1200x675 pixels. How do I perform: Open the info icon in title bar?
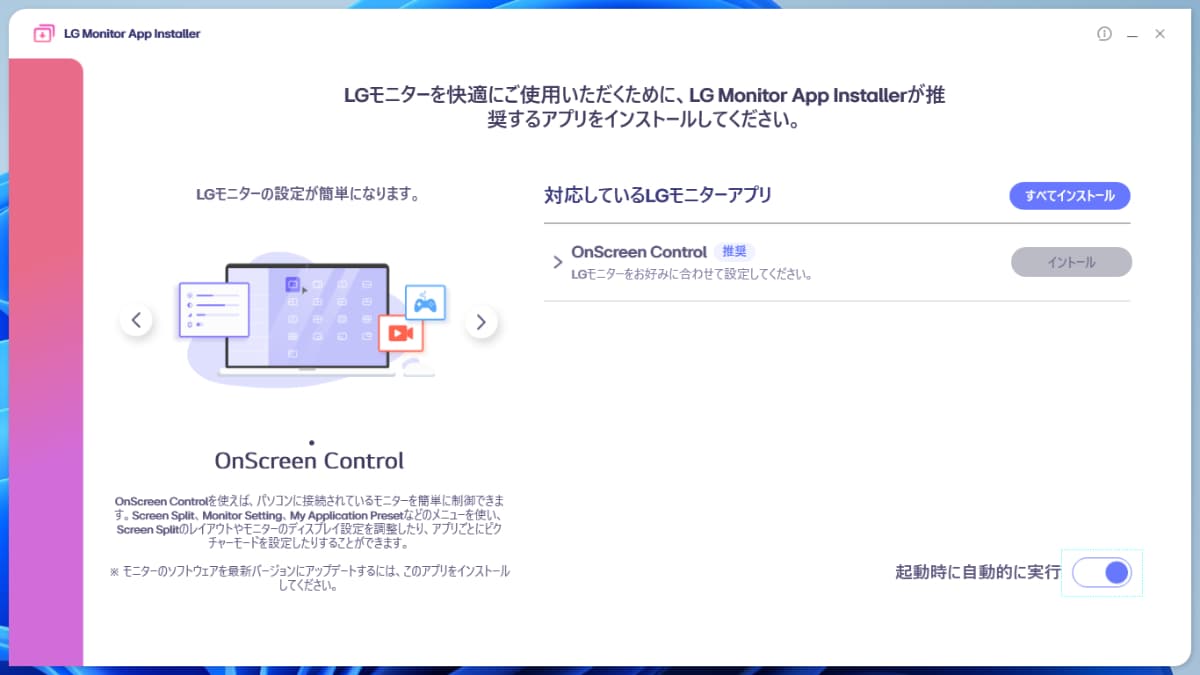click(1104, 34)
